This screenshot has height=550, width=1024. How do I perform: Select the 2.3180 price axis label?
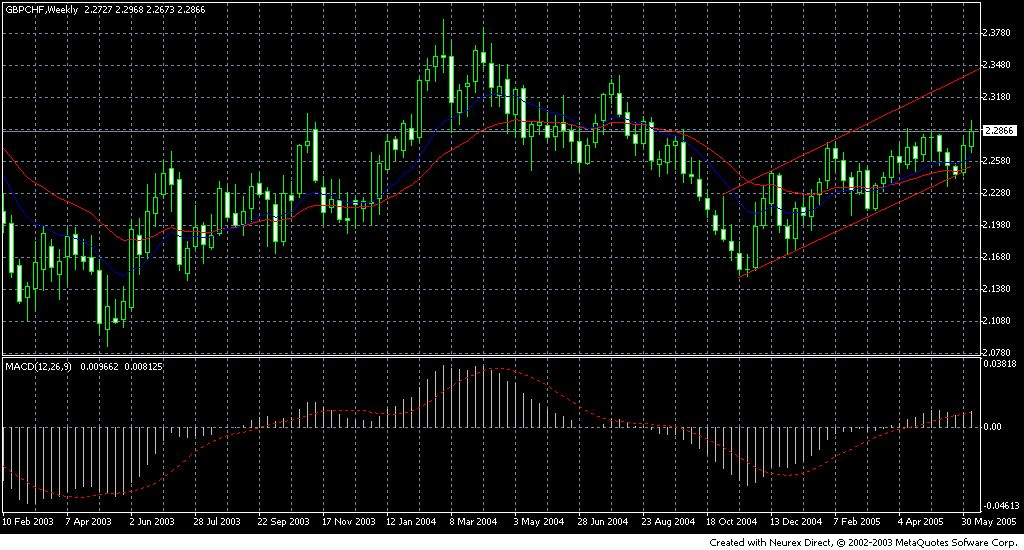pyautogui.click(x=997, y=97)
